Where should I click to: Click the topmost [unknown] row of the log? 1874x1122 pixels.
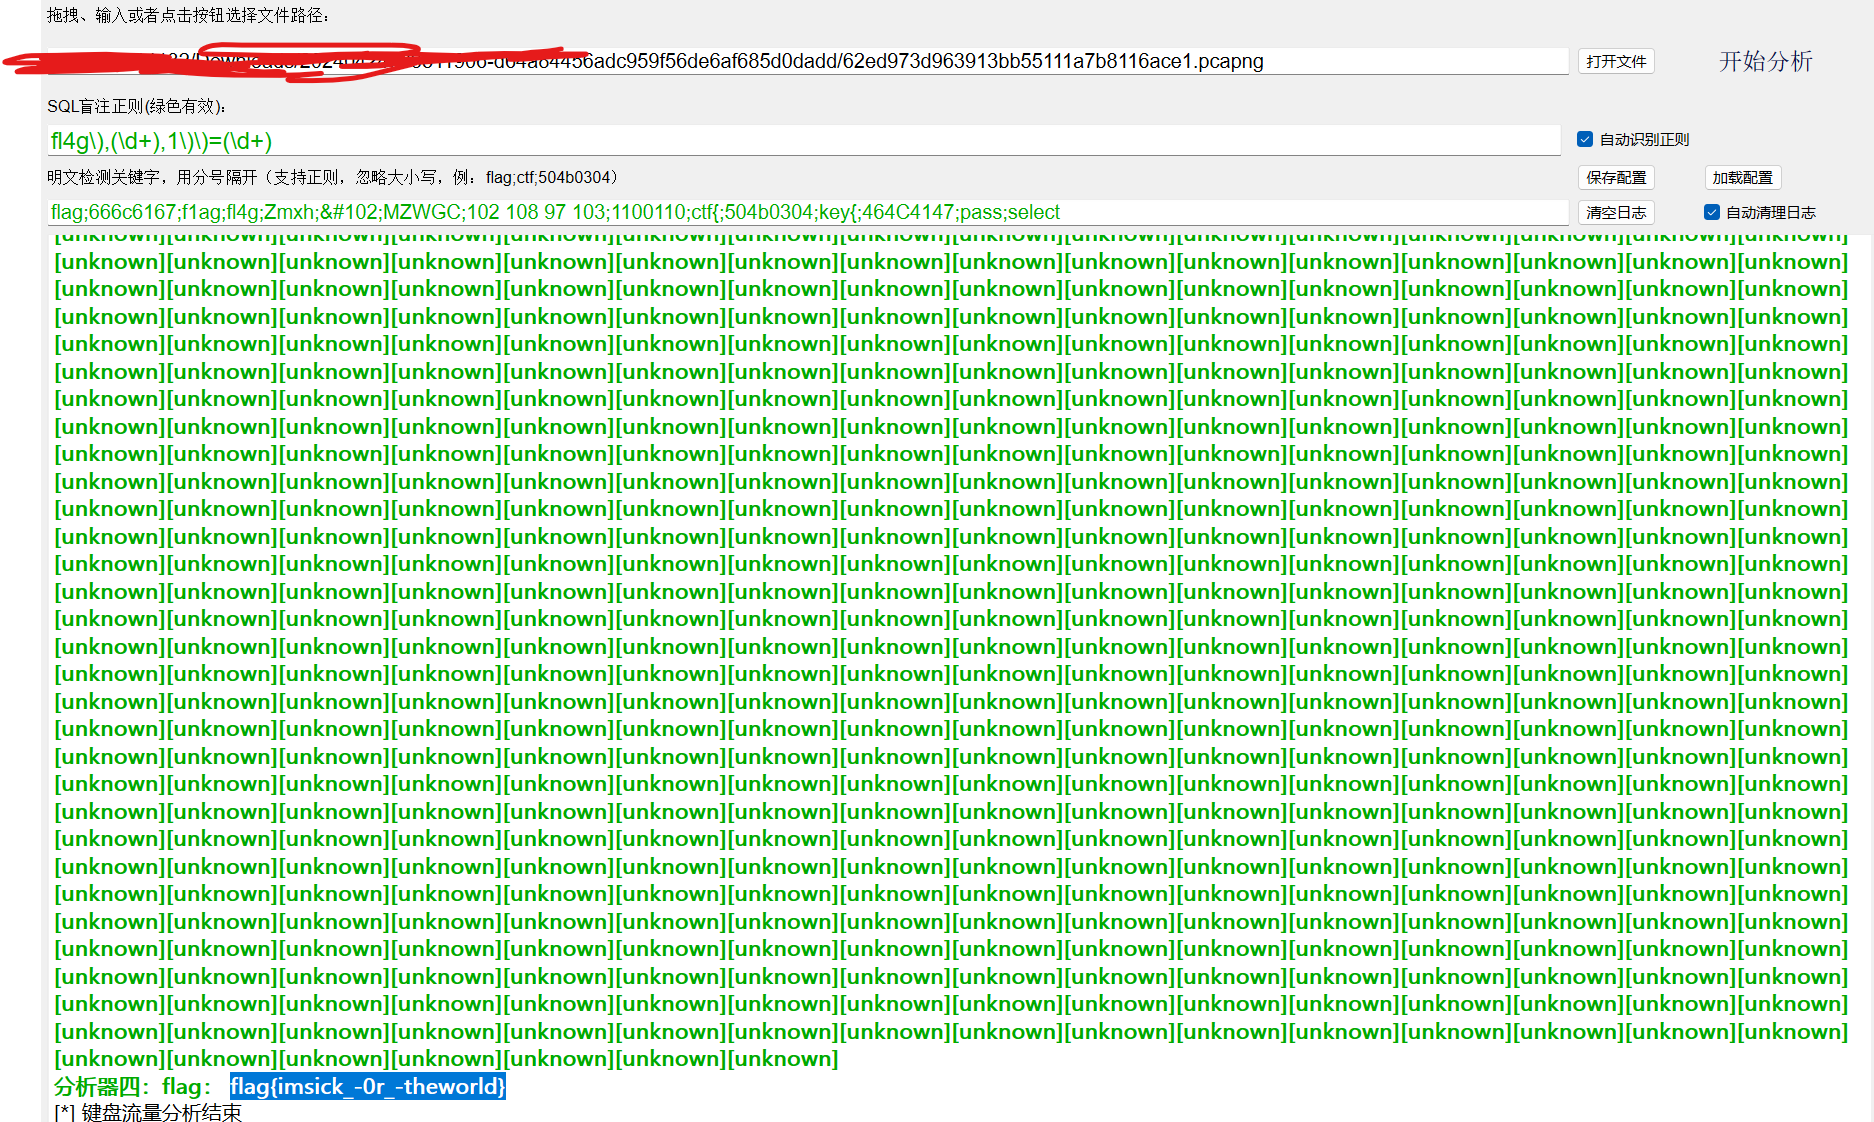(950, 240)
